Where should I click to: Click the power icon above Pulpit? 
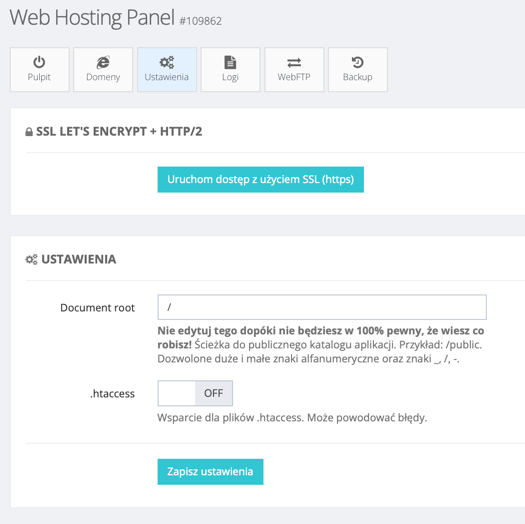tap(39, 62)
